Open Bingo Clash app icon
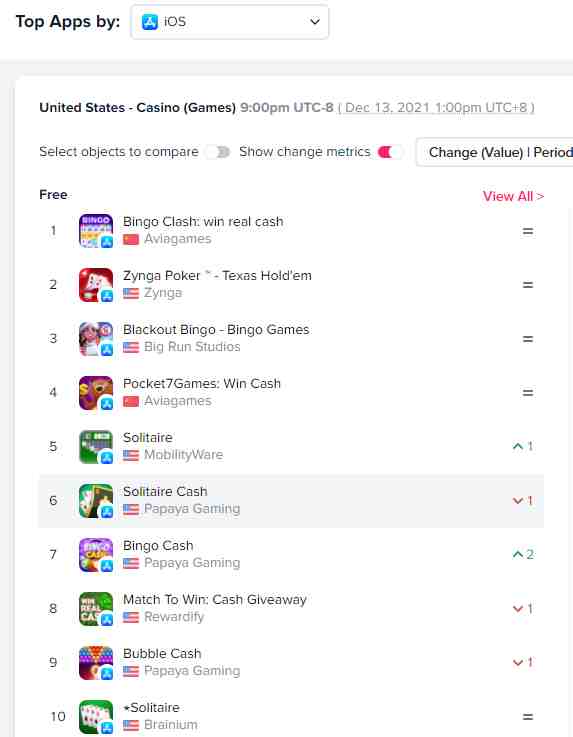Screen dimensions: 573x737 tap(96, 231)
